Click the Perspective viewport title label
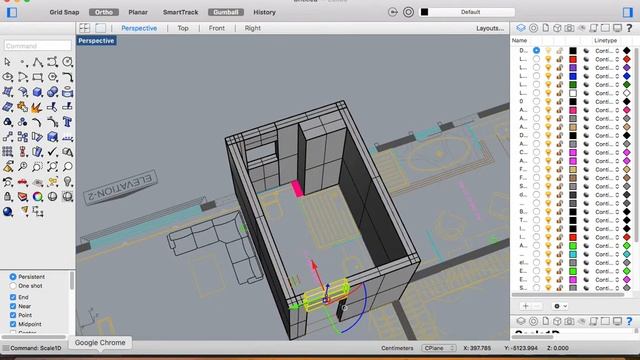Viewport: 640px width, 360px height. coord(96,41)
